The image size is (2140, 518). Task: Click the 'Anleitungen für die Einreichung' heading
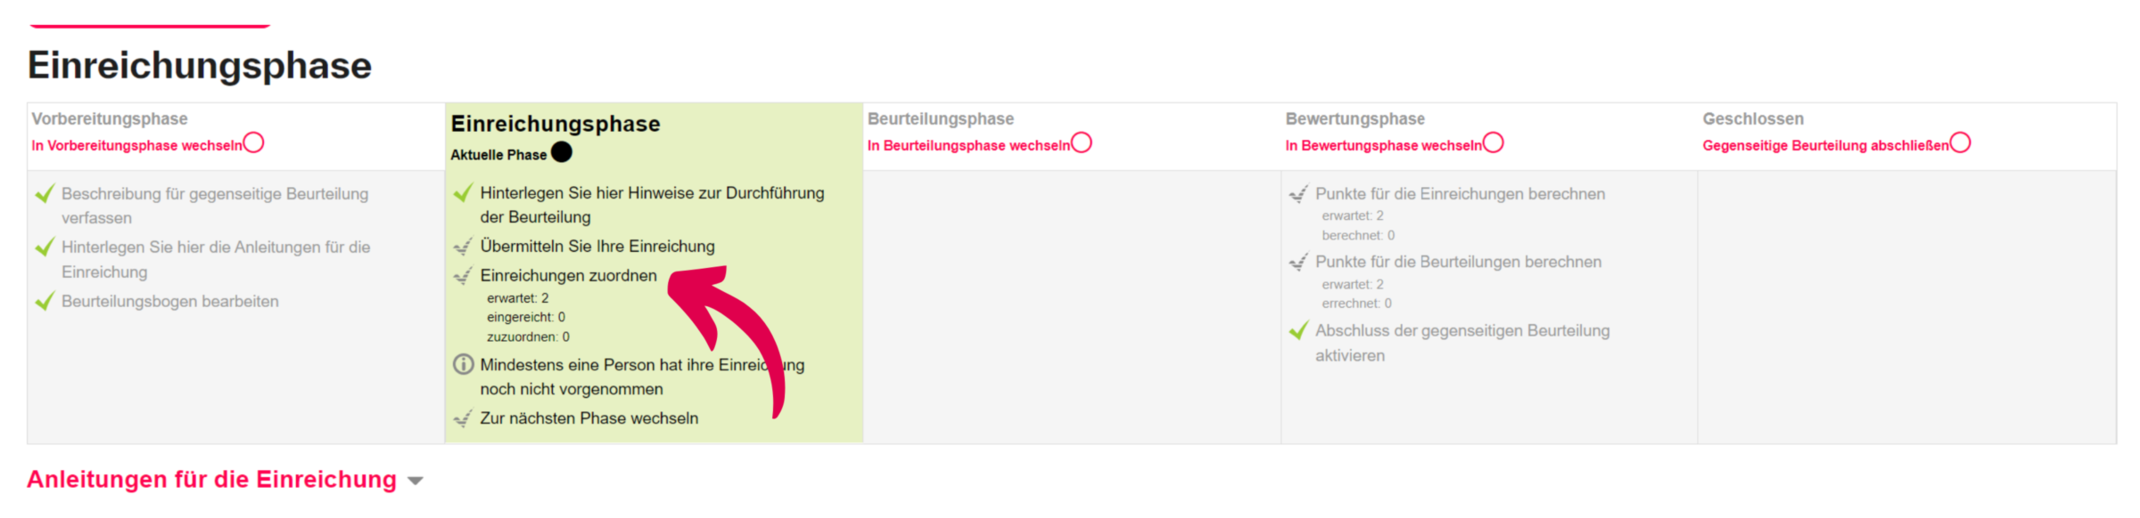click(212, 480)
